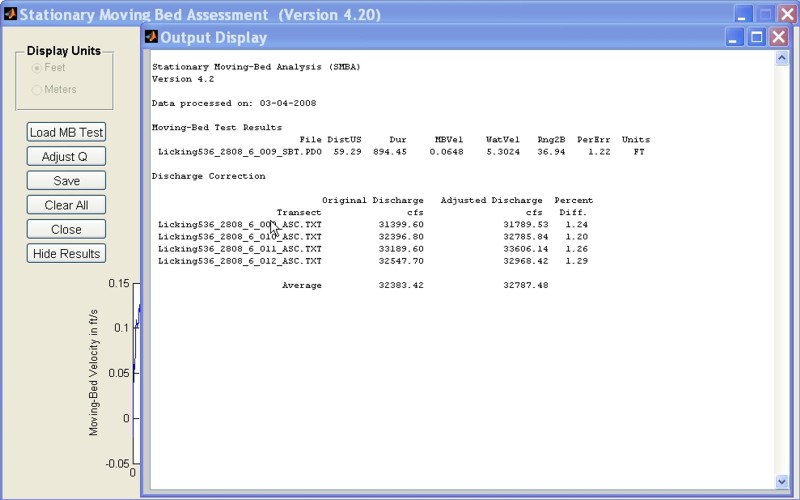Click transect Licking536_2808_6_012_ASC.TXT

pos(240,261)
